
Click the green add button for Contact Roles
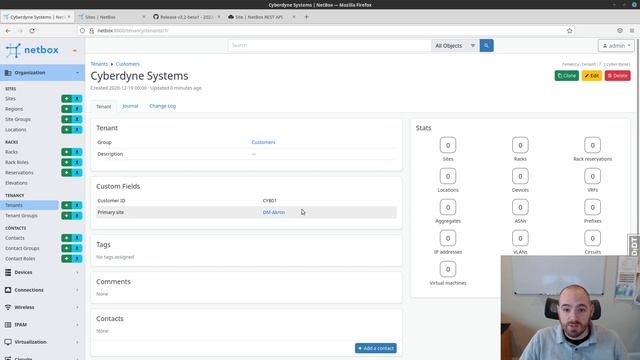(x=66, y=258)
